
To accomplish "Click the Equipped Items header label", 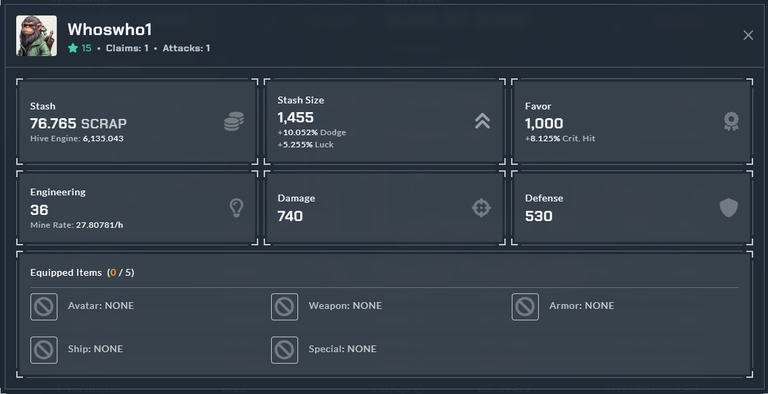I will 66,272.
